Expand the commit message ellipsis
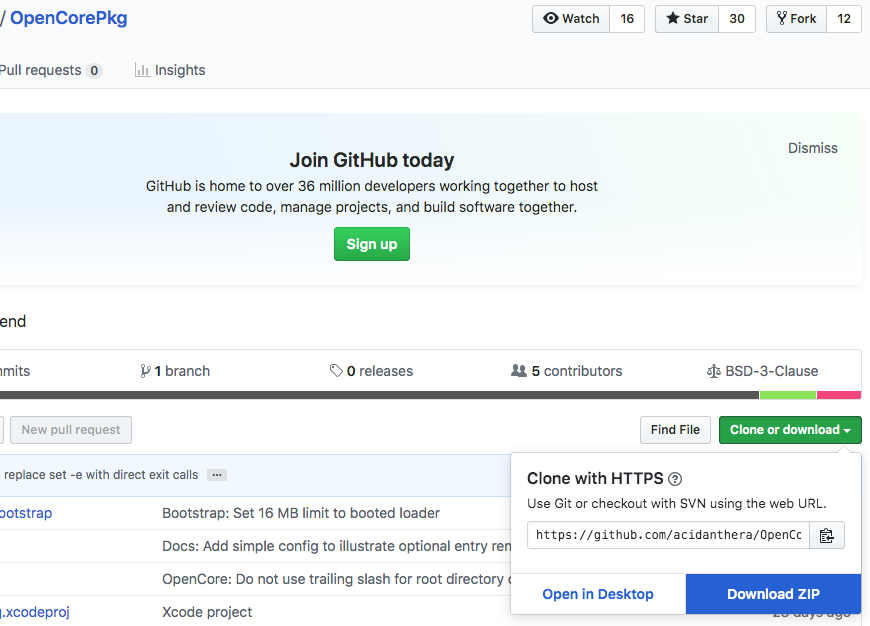870x626 pixels. (217, 475)
